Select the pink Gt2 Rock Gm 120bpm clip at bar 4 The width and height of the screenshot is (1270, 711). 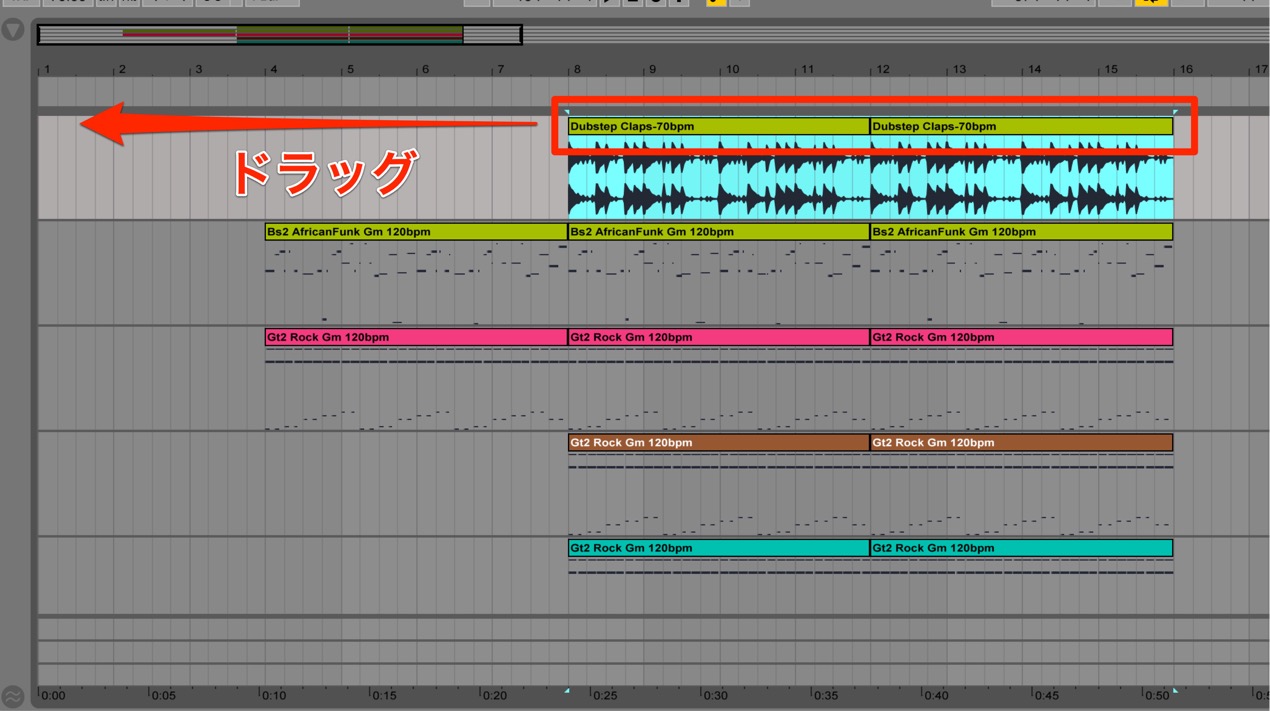point(416,337)
